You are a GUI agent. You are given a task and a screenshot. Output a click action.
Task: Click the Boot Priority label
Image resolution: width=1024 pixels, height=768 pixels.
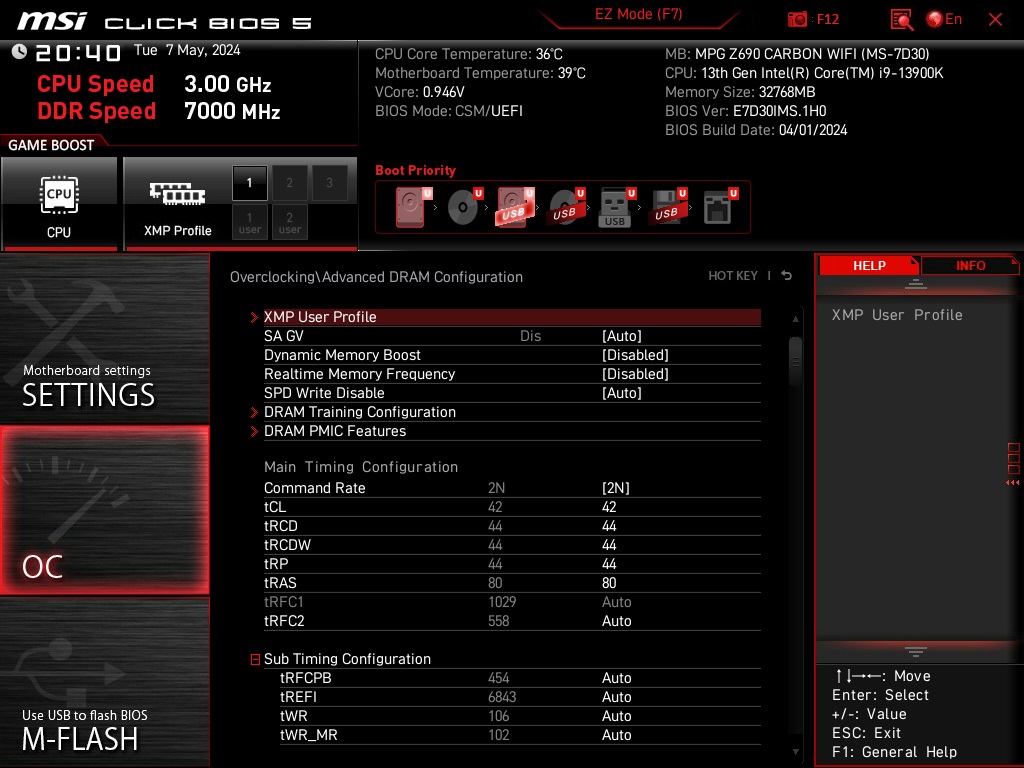[415, 170]
